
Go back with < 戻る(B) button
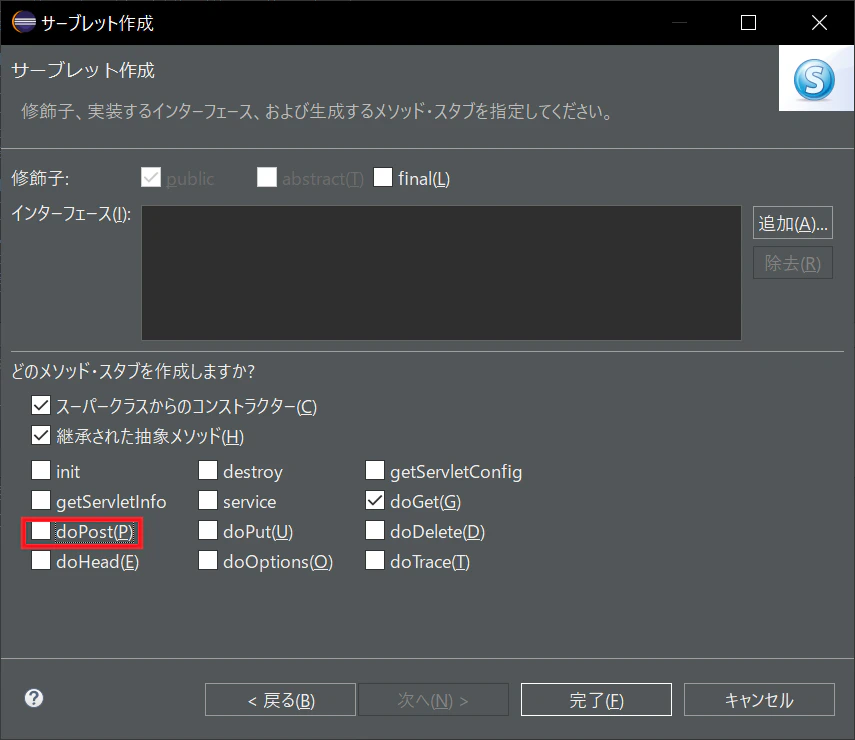click(x=280, y=700)
